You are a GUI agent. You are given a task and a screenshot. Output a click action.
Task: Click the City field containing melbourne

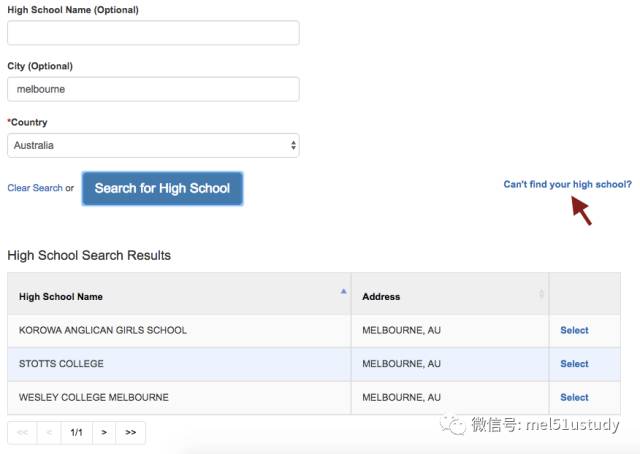point(153,89)
